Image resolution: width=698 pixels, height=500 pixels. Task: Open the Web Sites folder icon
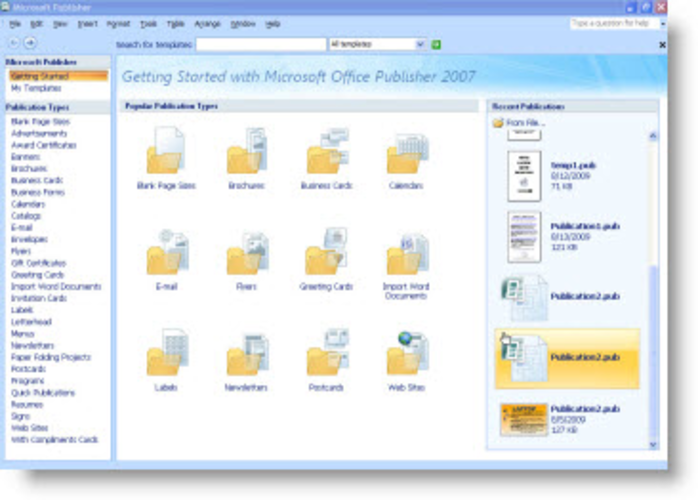[407, 353]
